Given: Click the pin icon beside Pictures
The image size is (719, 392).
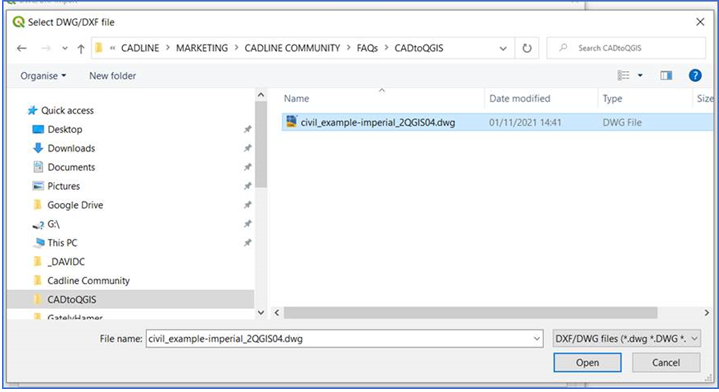Looking at the screenshot, I should click(248, 186).
